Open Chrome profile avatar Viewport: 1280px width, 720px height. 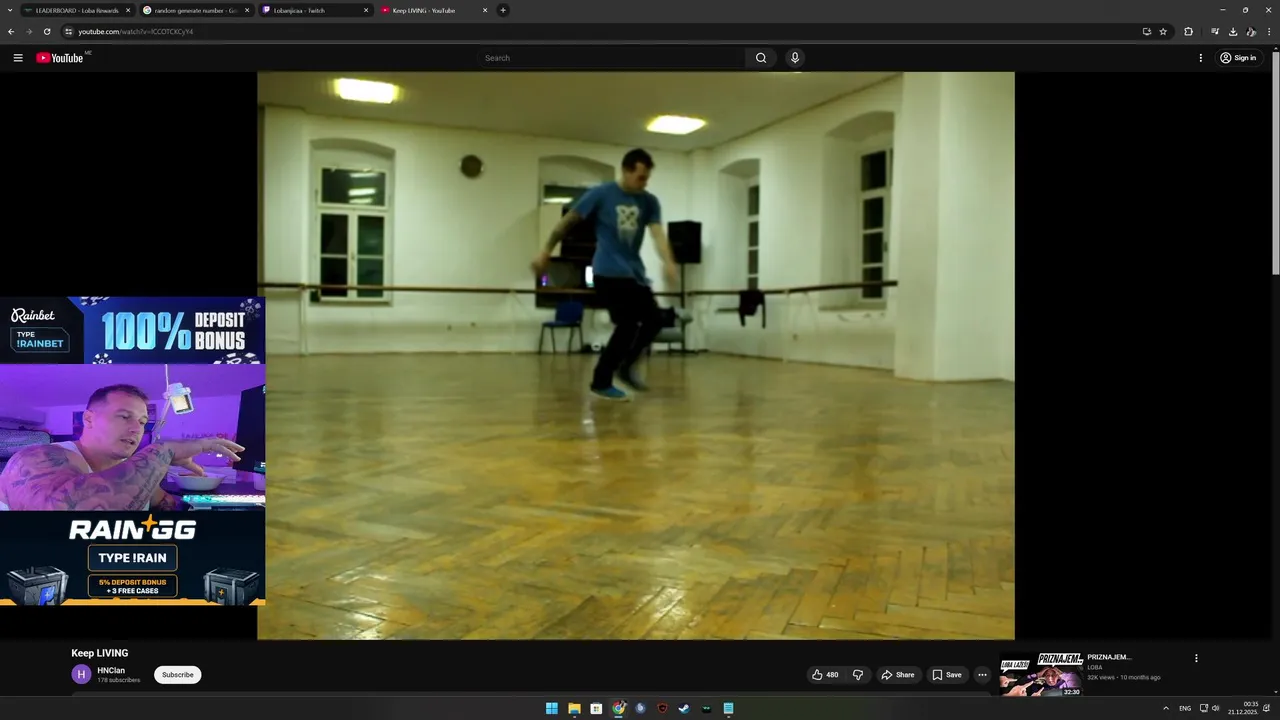pos(1251,31)
